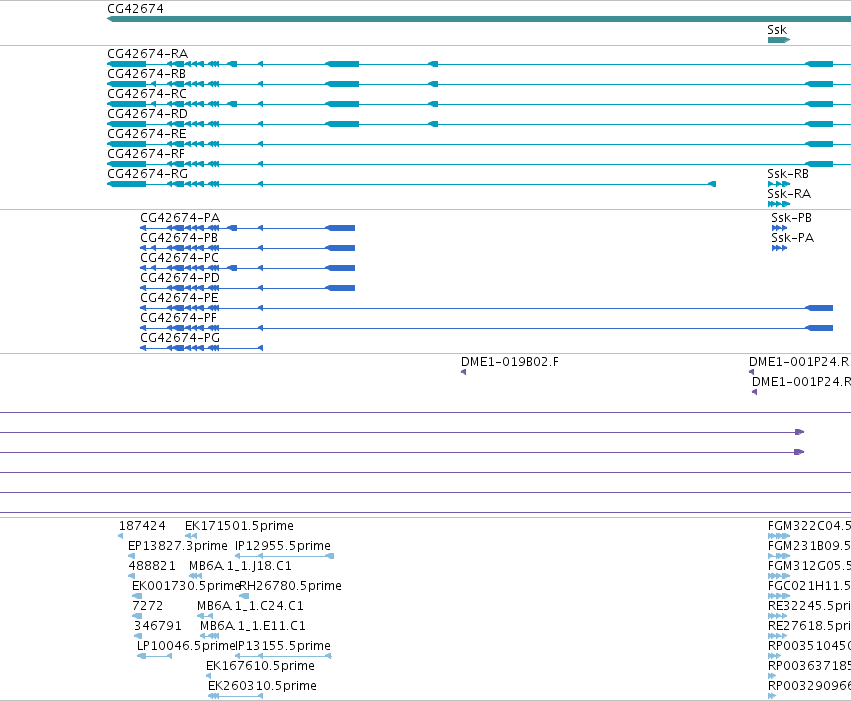Click the CG42674-PE right-end exon
Screen dimensions: 851x701
[819, 308]
